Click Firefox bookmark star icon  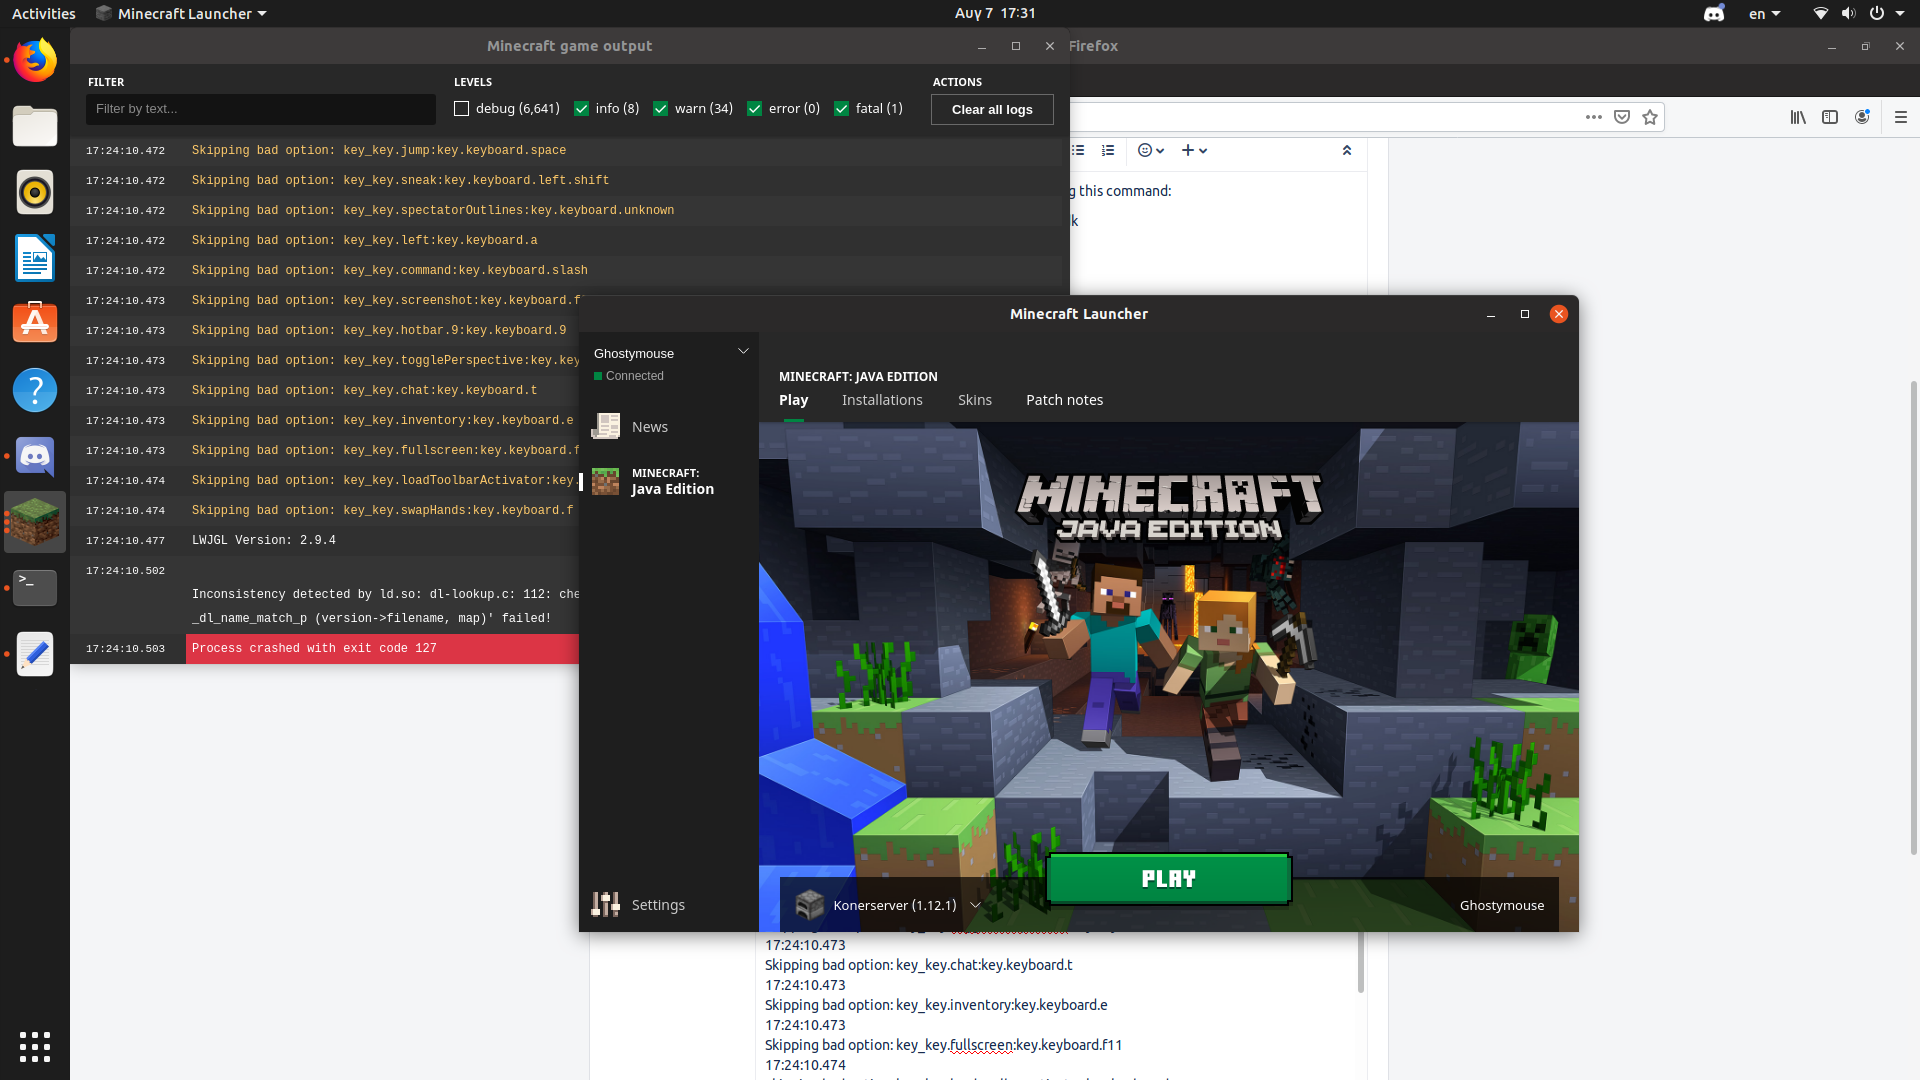tap(1650, 117)
